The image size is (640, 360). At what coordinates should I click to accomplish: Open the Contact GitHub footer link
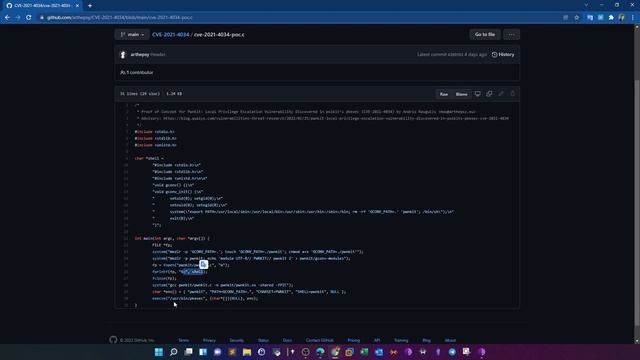pyautogui.click(x=320, y=340)
